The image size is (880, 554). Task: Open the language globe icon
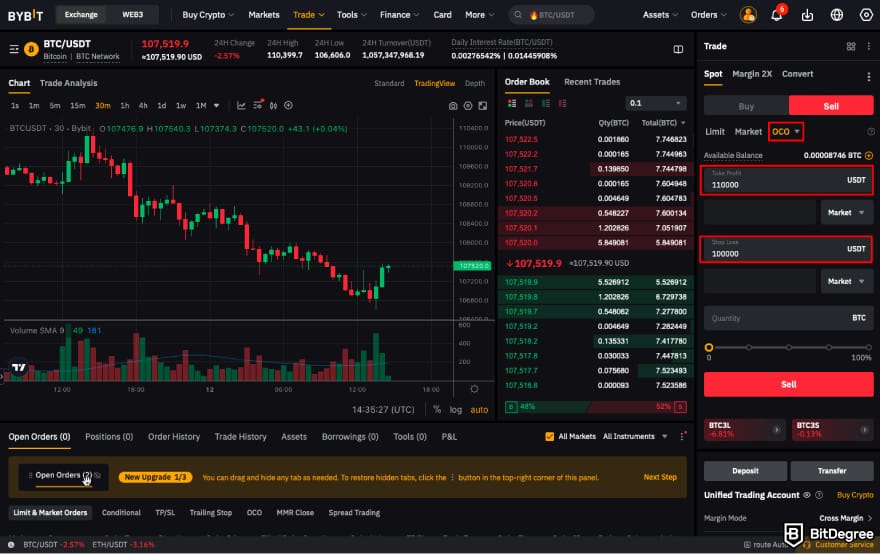[837, 15]
